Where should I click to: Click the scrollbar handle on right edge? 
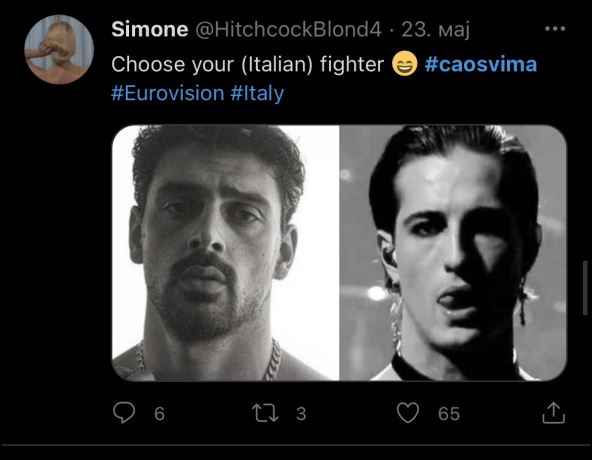tap(586, 287)
